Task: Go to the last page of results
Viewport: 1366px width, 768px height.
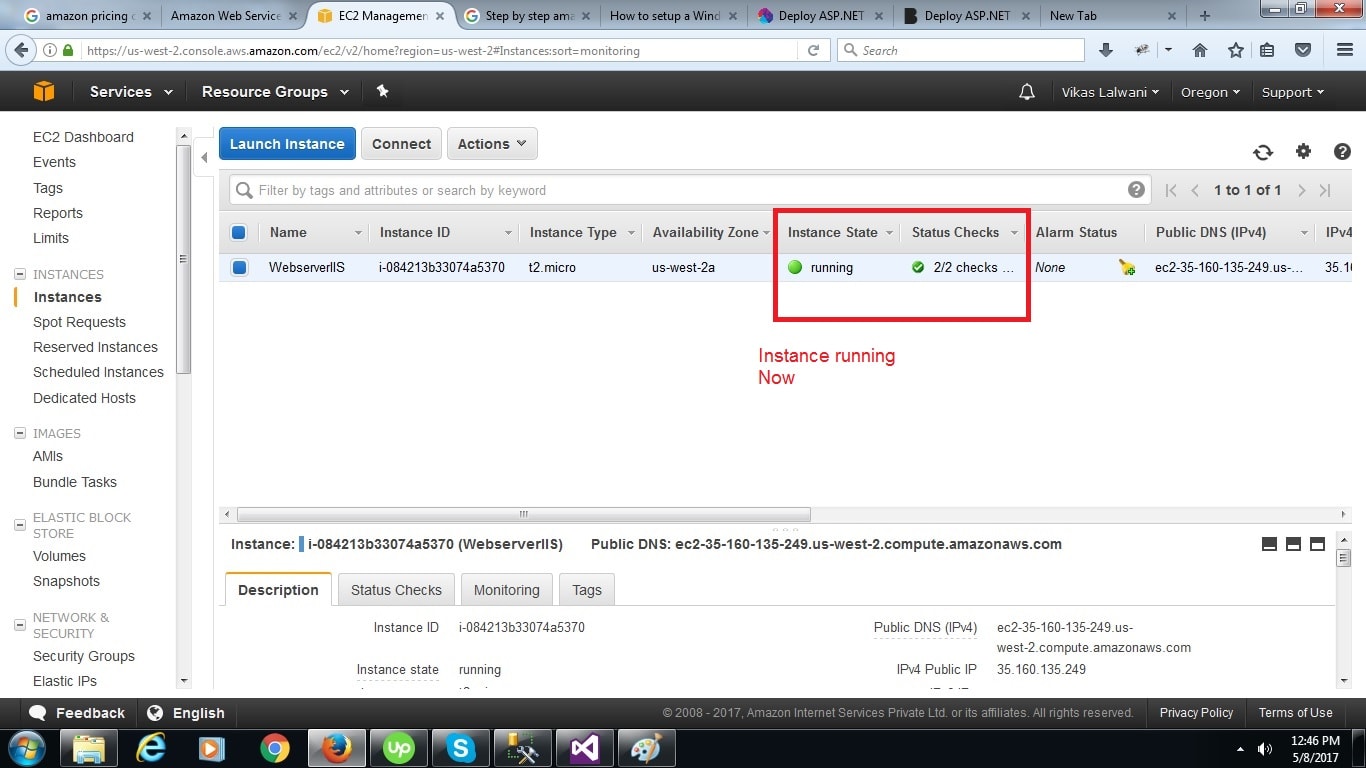Action: [1325, 190]
